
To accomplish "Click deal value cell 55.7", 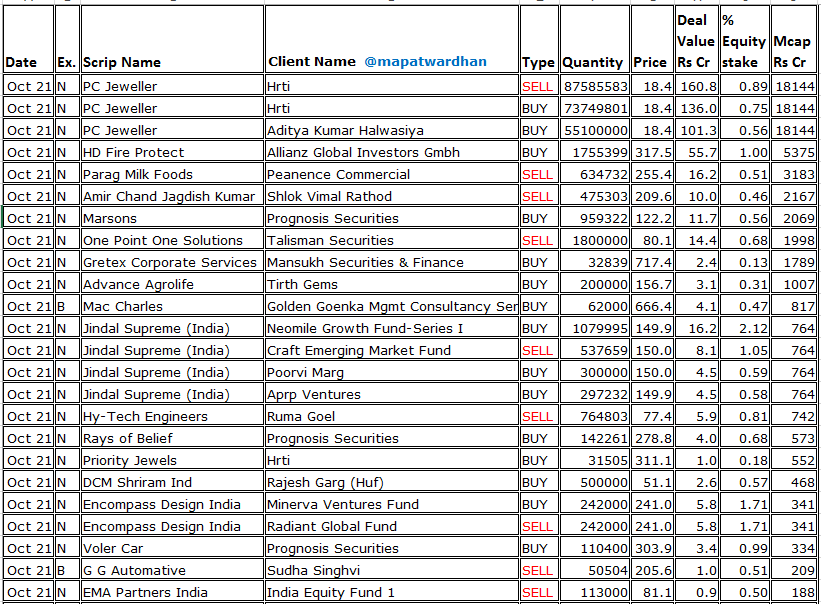I will coord(697,152).
